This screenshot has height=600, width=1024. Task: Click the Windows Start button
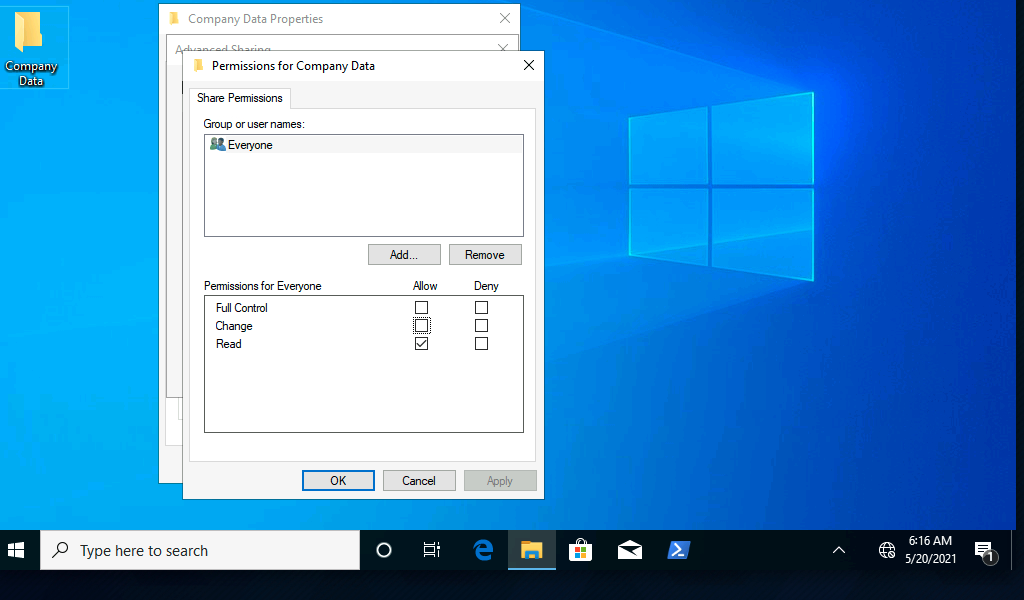click(16, 550)
